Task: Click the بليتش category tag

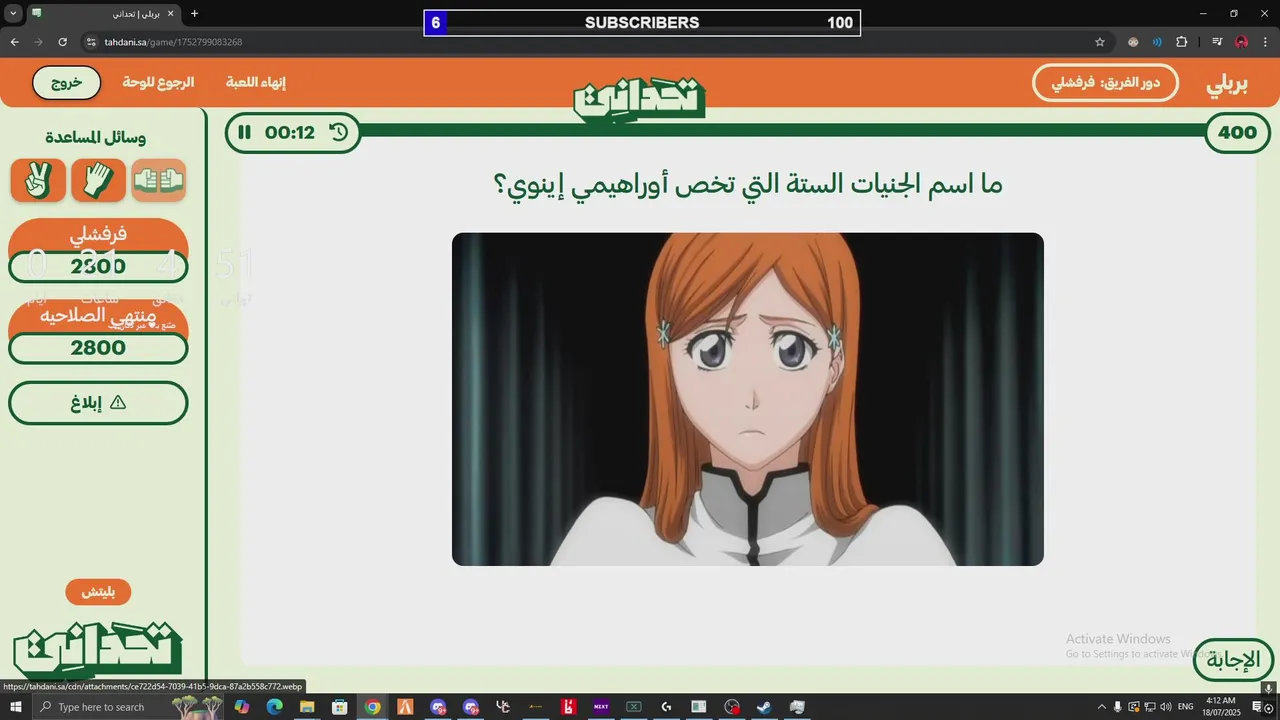Action: [x=98, y=592]
